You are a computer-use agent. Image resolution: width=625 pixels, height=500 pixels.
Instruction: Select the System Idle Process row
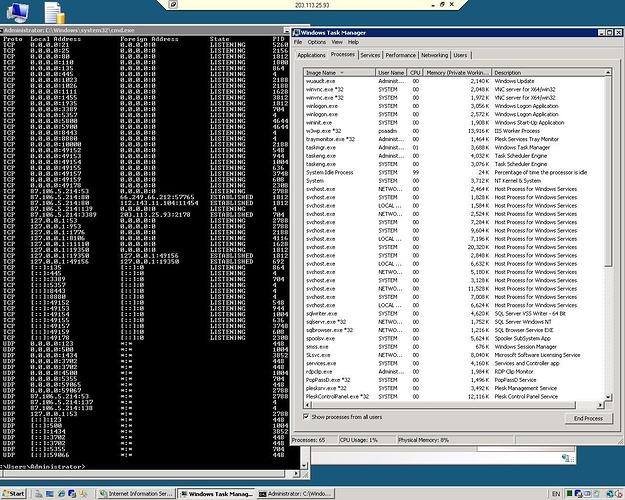pos(454,172)
